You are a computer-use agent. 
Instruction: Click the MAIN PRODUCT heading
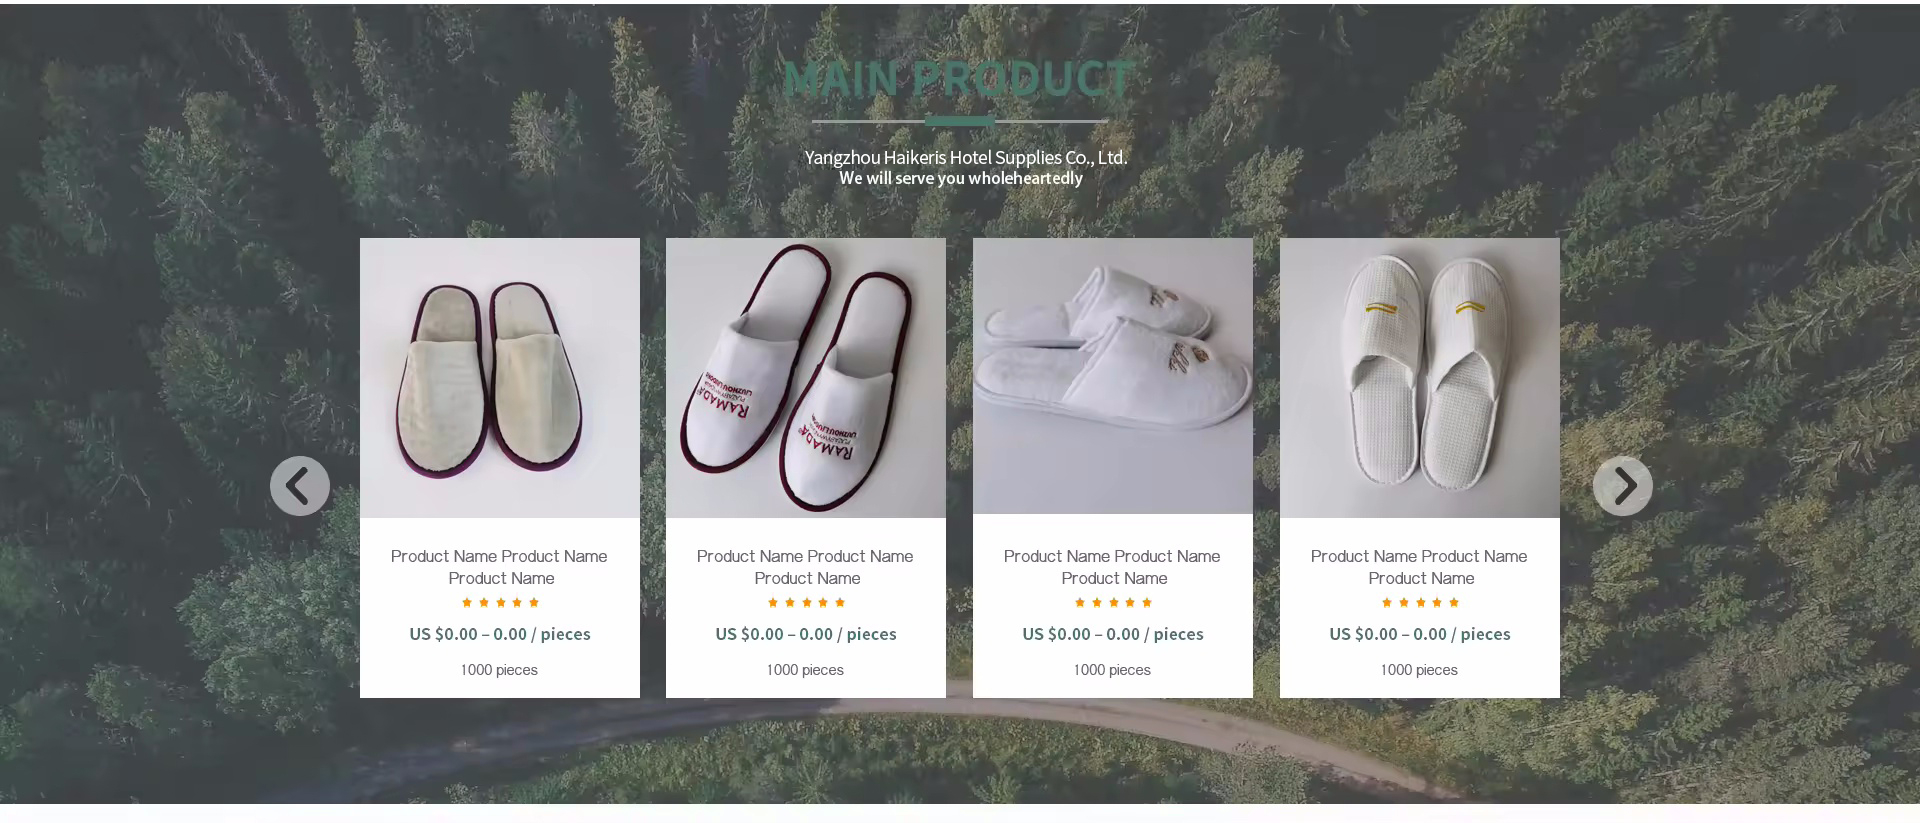click(959, 78)
